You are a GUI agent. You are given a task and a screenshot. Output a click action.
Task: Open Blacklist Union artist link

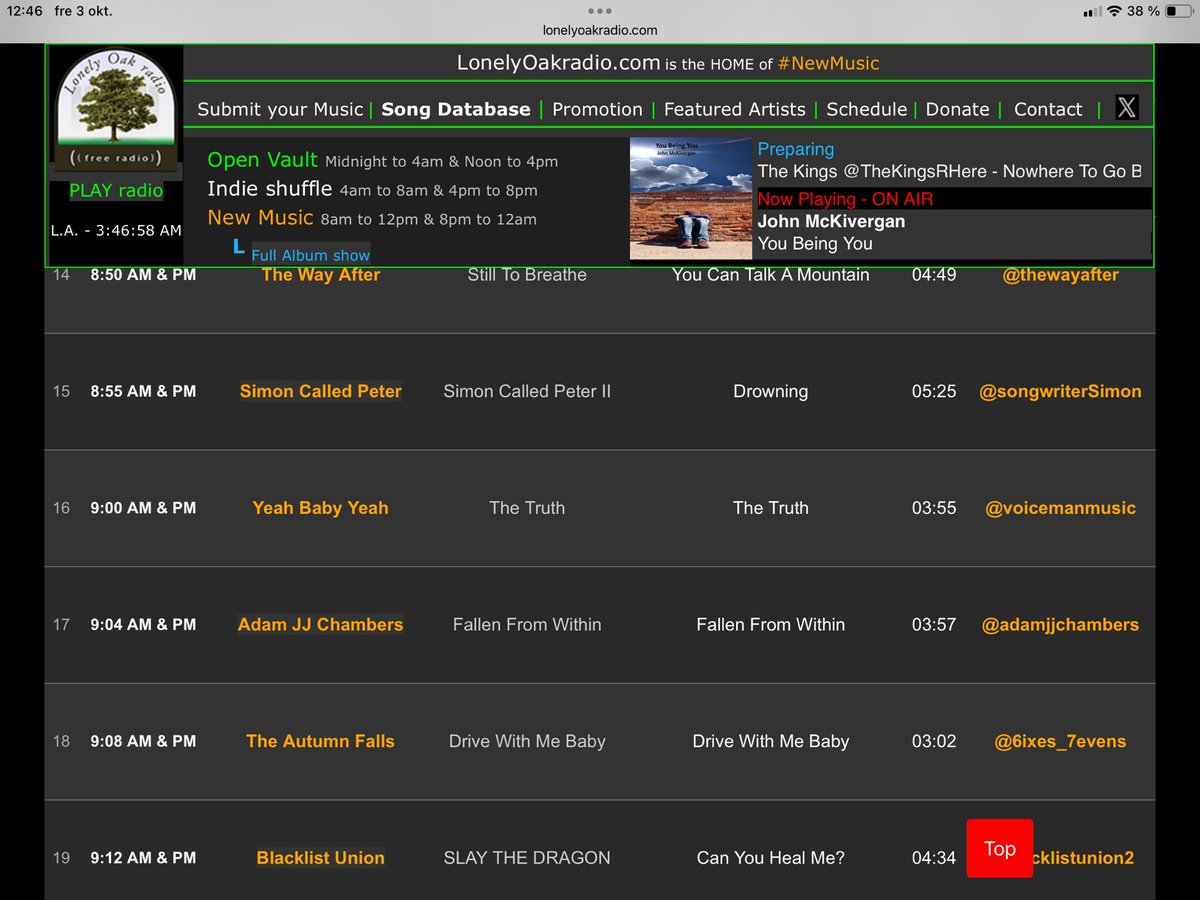click(320, 858)
